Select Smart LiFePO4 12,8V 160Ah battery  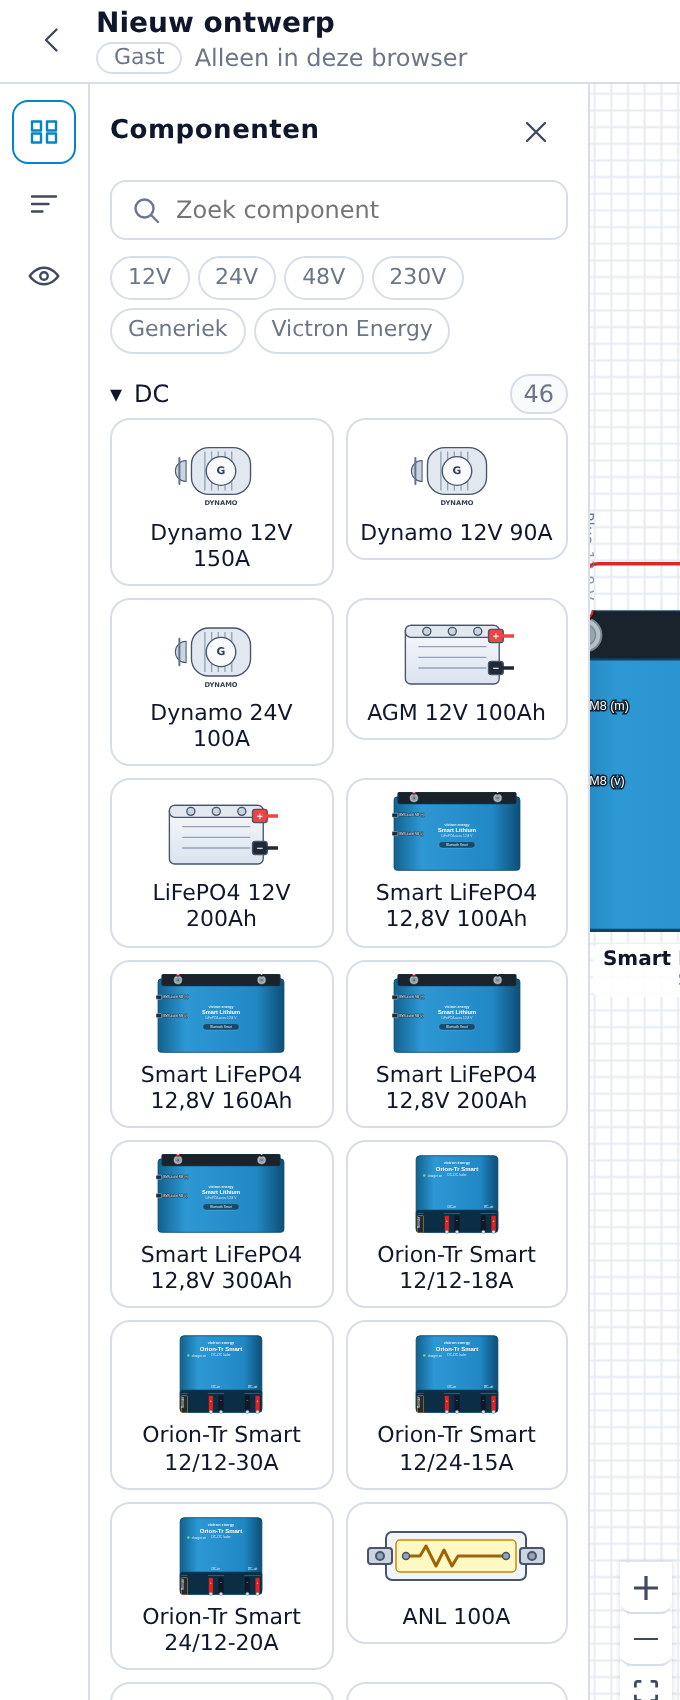click(222, 1044)
